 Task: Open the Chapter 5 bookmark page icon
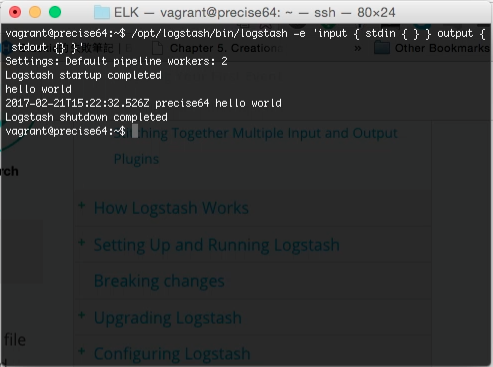pos(158,48)
